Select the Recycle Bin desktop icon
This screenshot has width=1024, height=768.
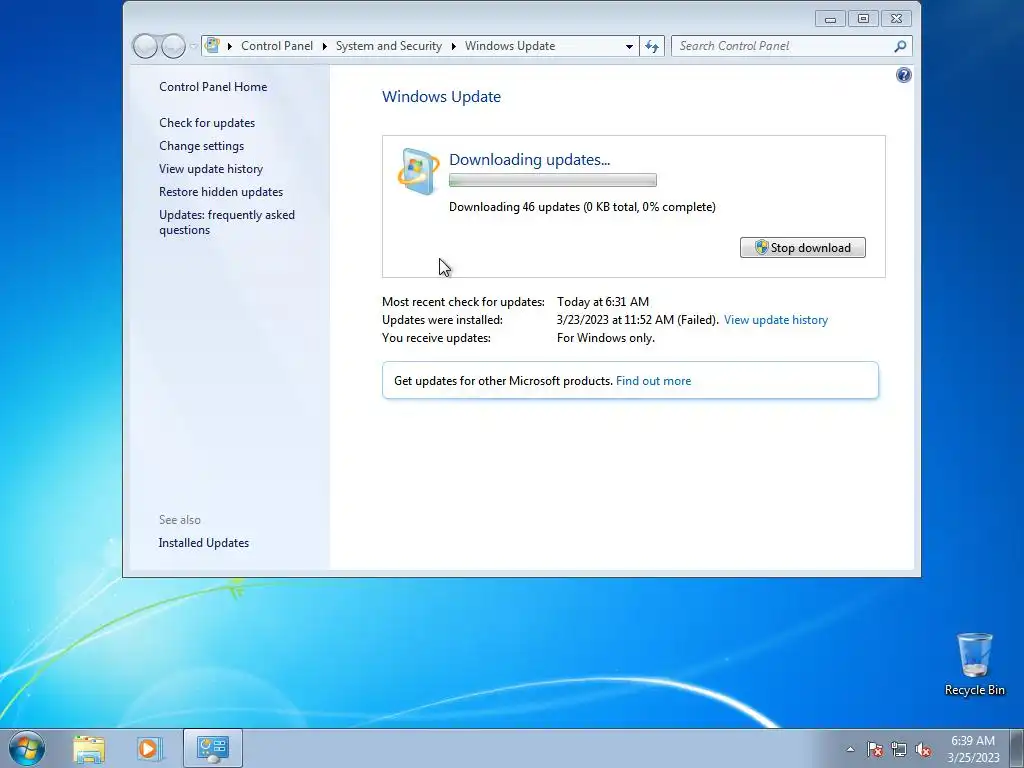point(974,664)
